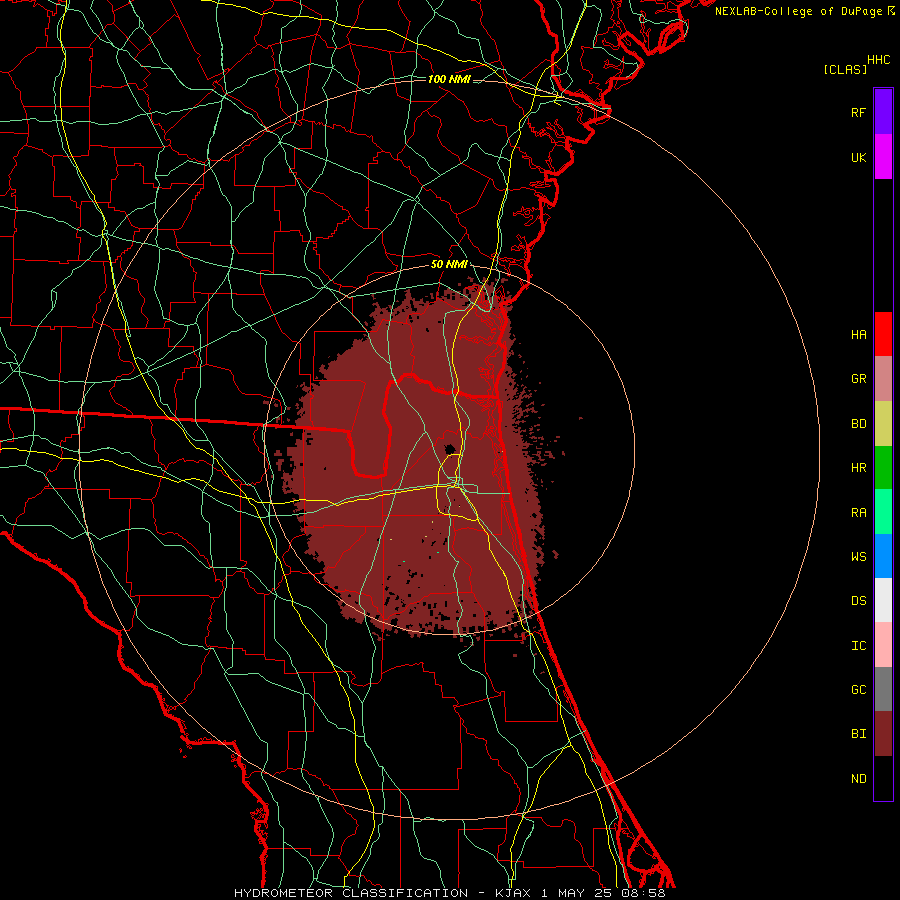Click the HA red legend swatch
The image size is (900, 900).
pyautogui.click(x=883, y=334)
